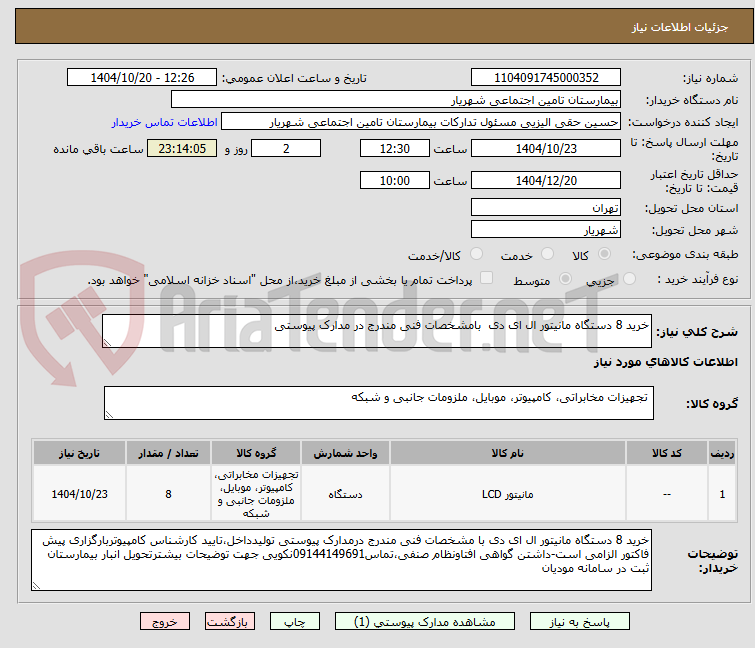Click the price validity date 1404/12/20 field
755x648 pixels.
[546, 181]
